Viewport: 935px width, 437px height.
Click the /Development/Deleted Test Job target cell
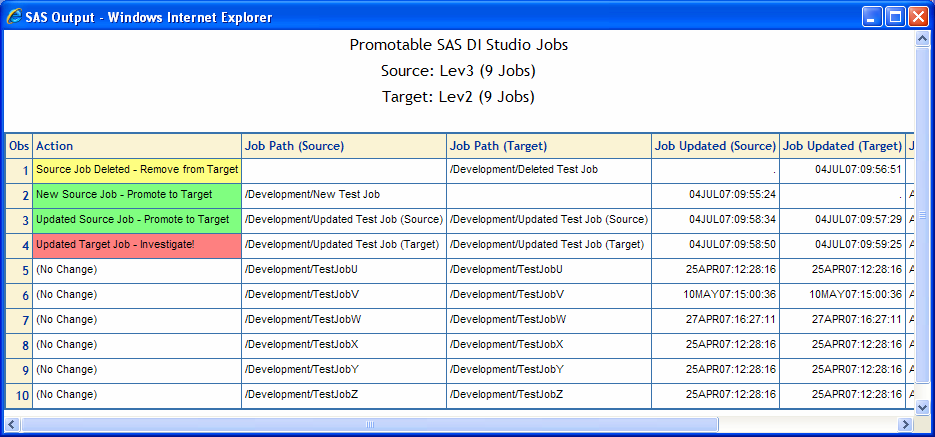(549, 171)
